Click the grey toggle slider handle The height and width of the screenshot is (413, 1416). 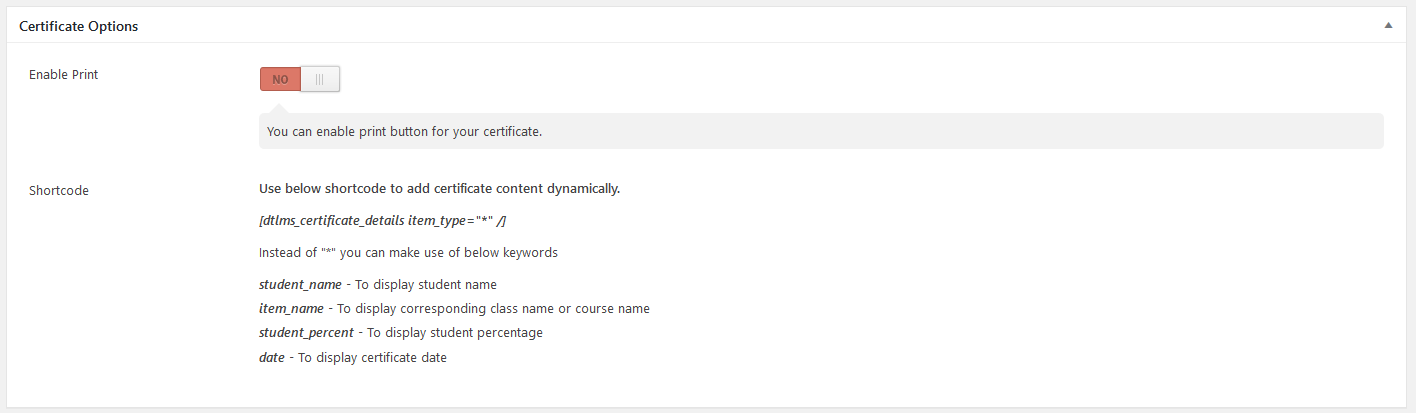coord(320,79)
